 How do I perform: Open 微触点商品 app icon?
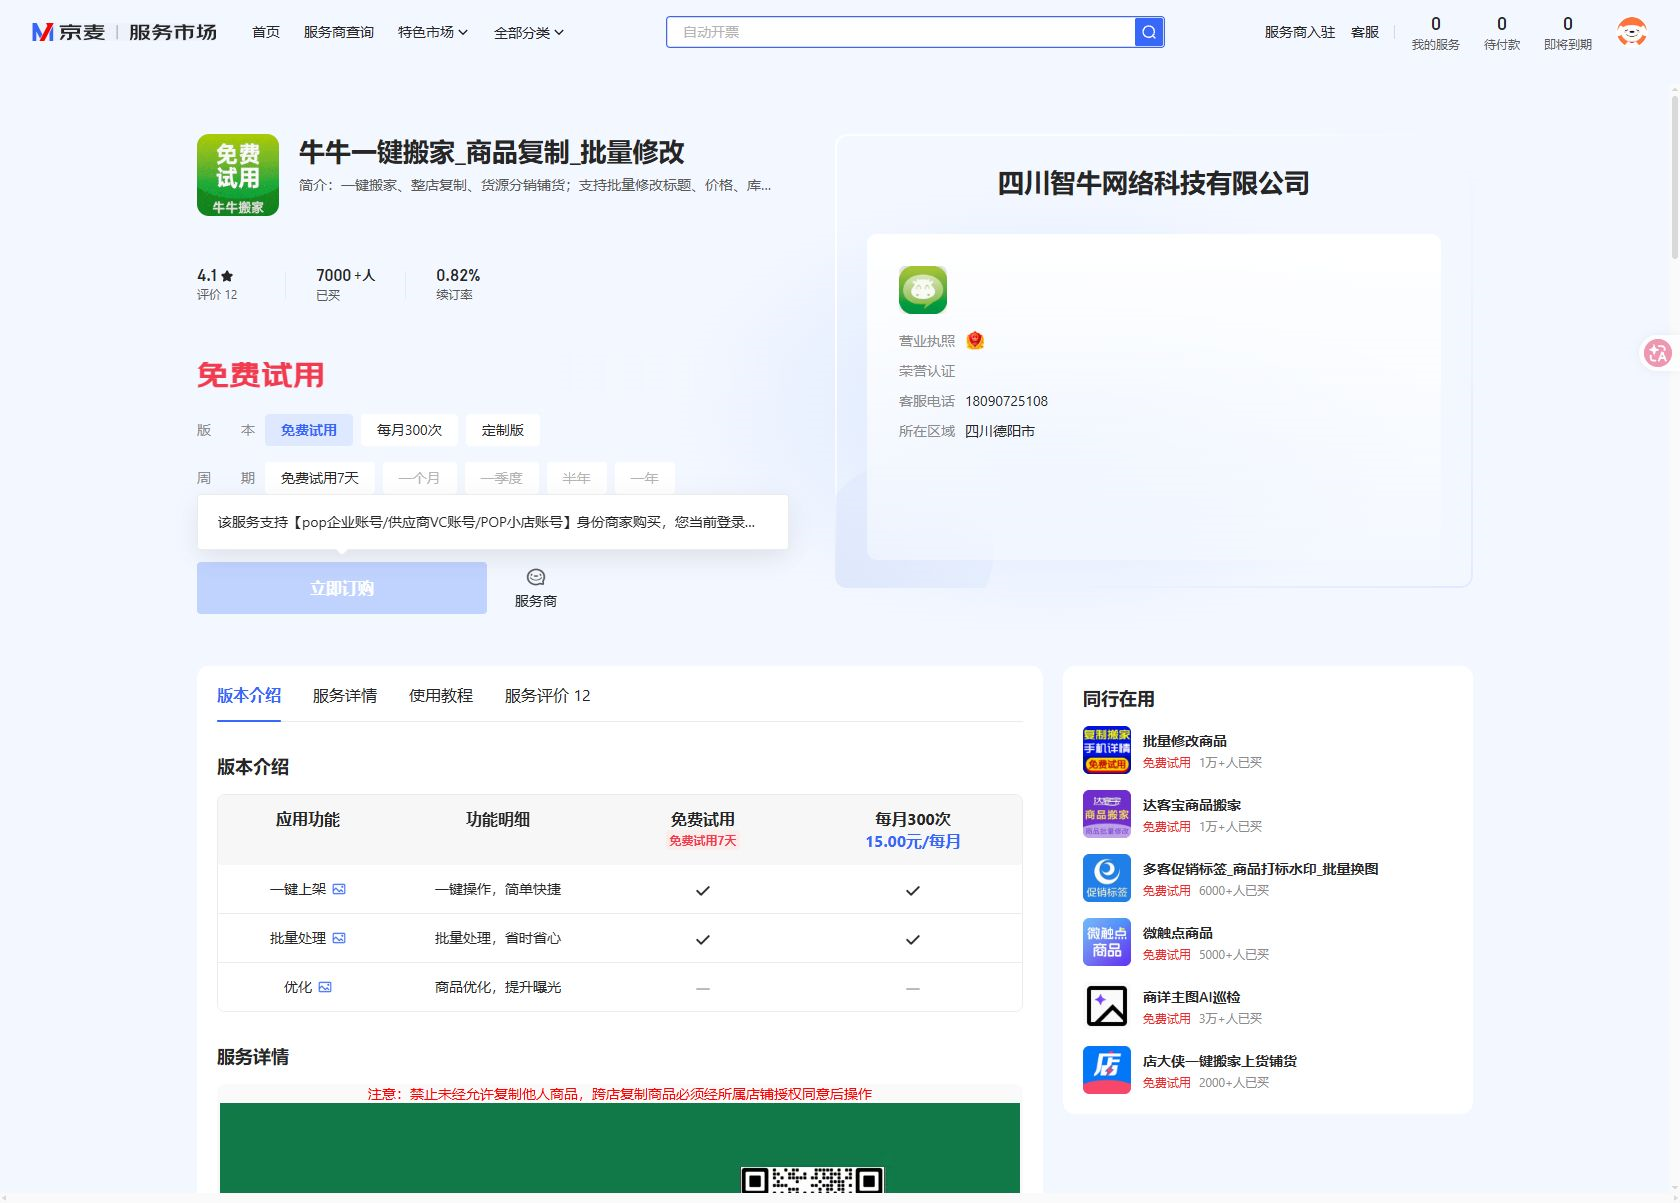click(x=1107, y=942)
